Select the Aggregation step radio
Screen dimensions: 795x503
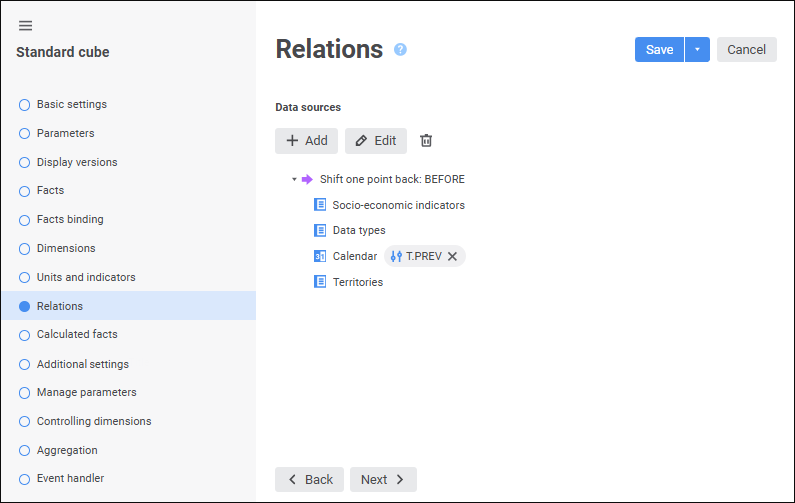(24, 450)
